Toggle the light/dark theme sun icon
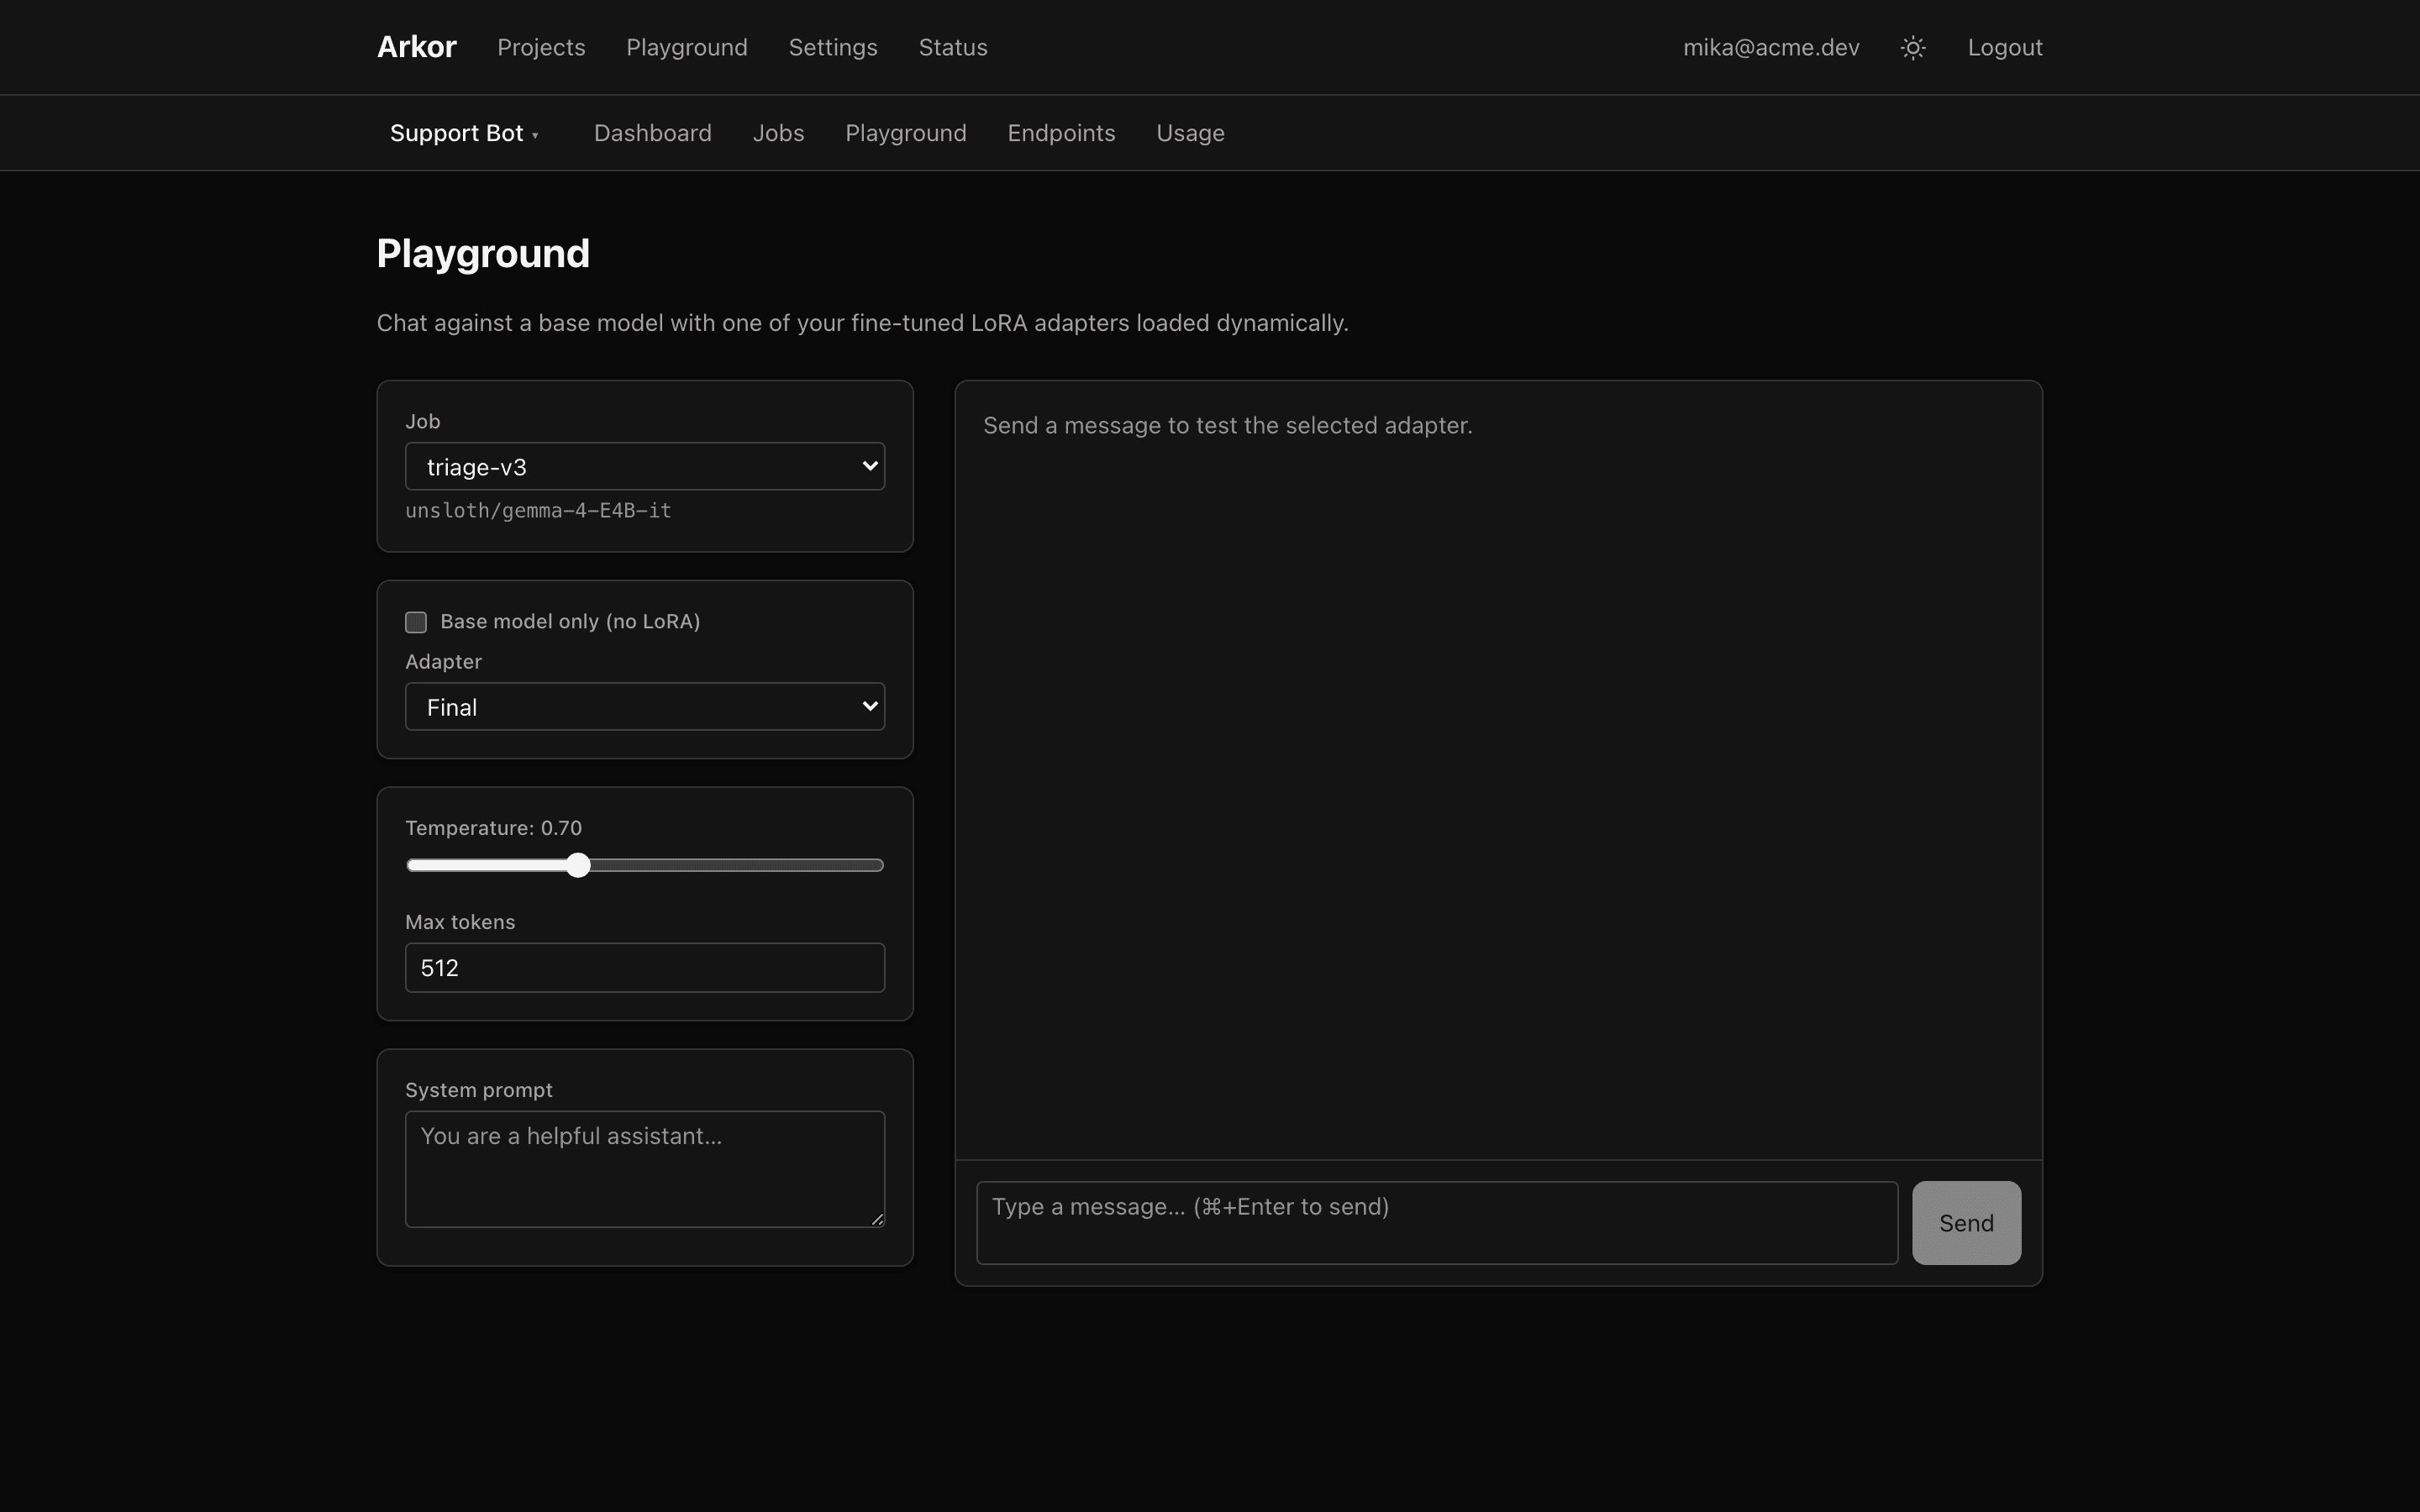 (1913, 48)
